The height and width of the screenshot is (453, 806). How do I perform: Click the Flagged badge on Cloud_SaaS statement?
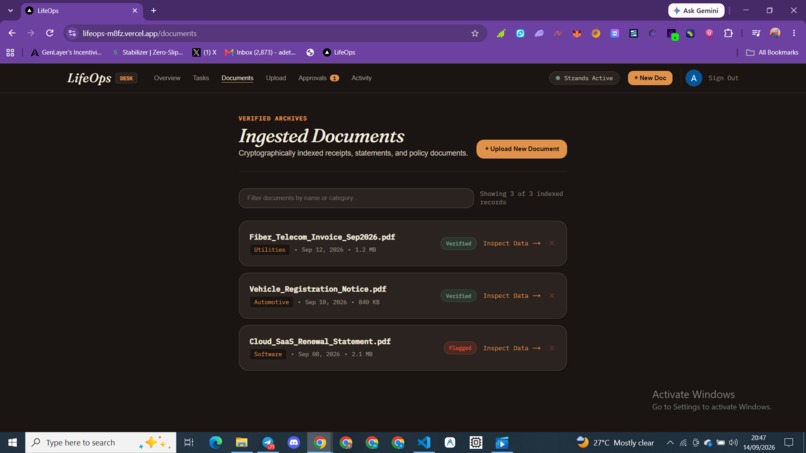tap(460, 348)
